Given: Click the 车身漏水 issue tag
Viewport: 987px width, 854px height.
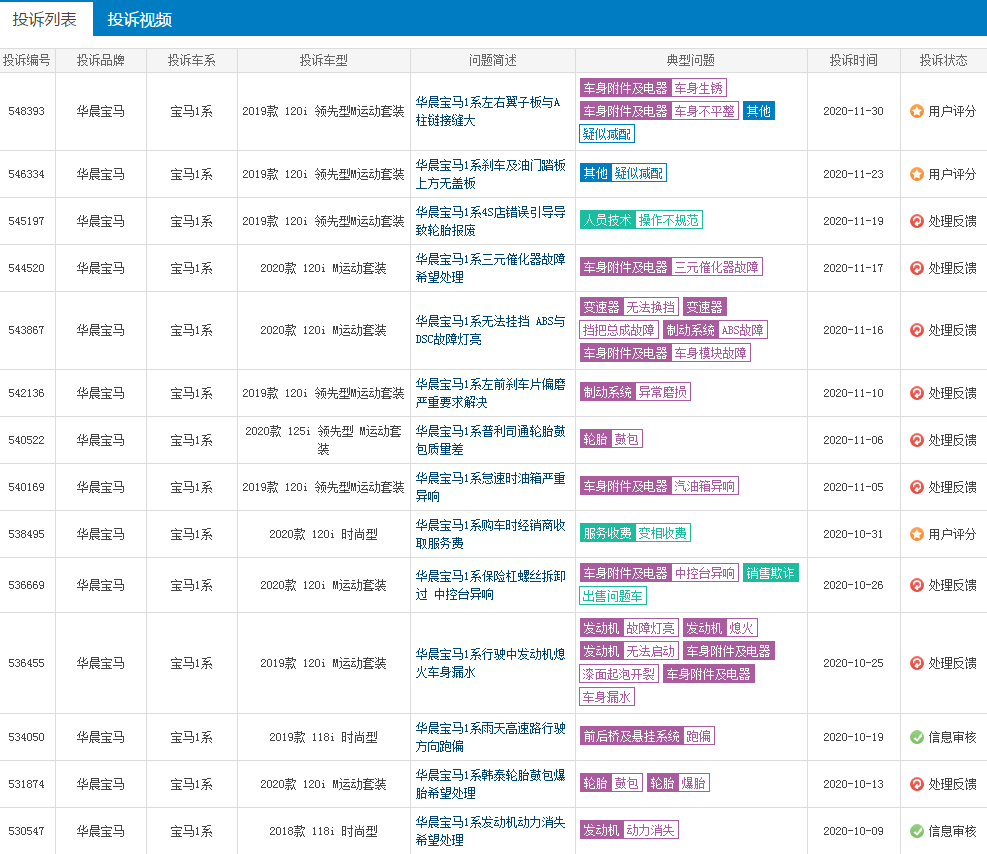Looking at the screenshot, I should tap(607, 697).
